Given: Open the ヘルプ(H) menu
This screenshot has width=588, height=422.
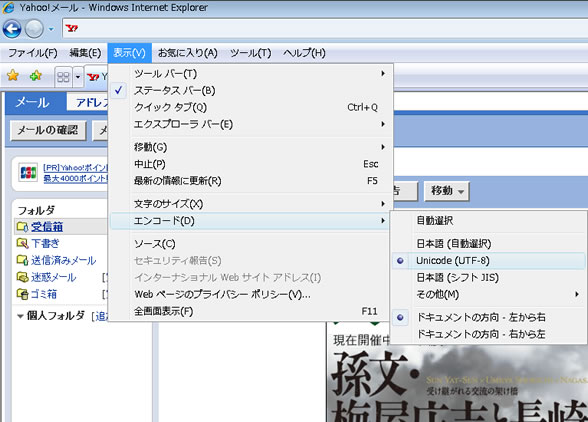Looking at the screenshot, I should click(304, 53).
